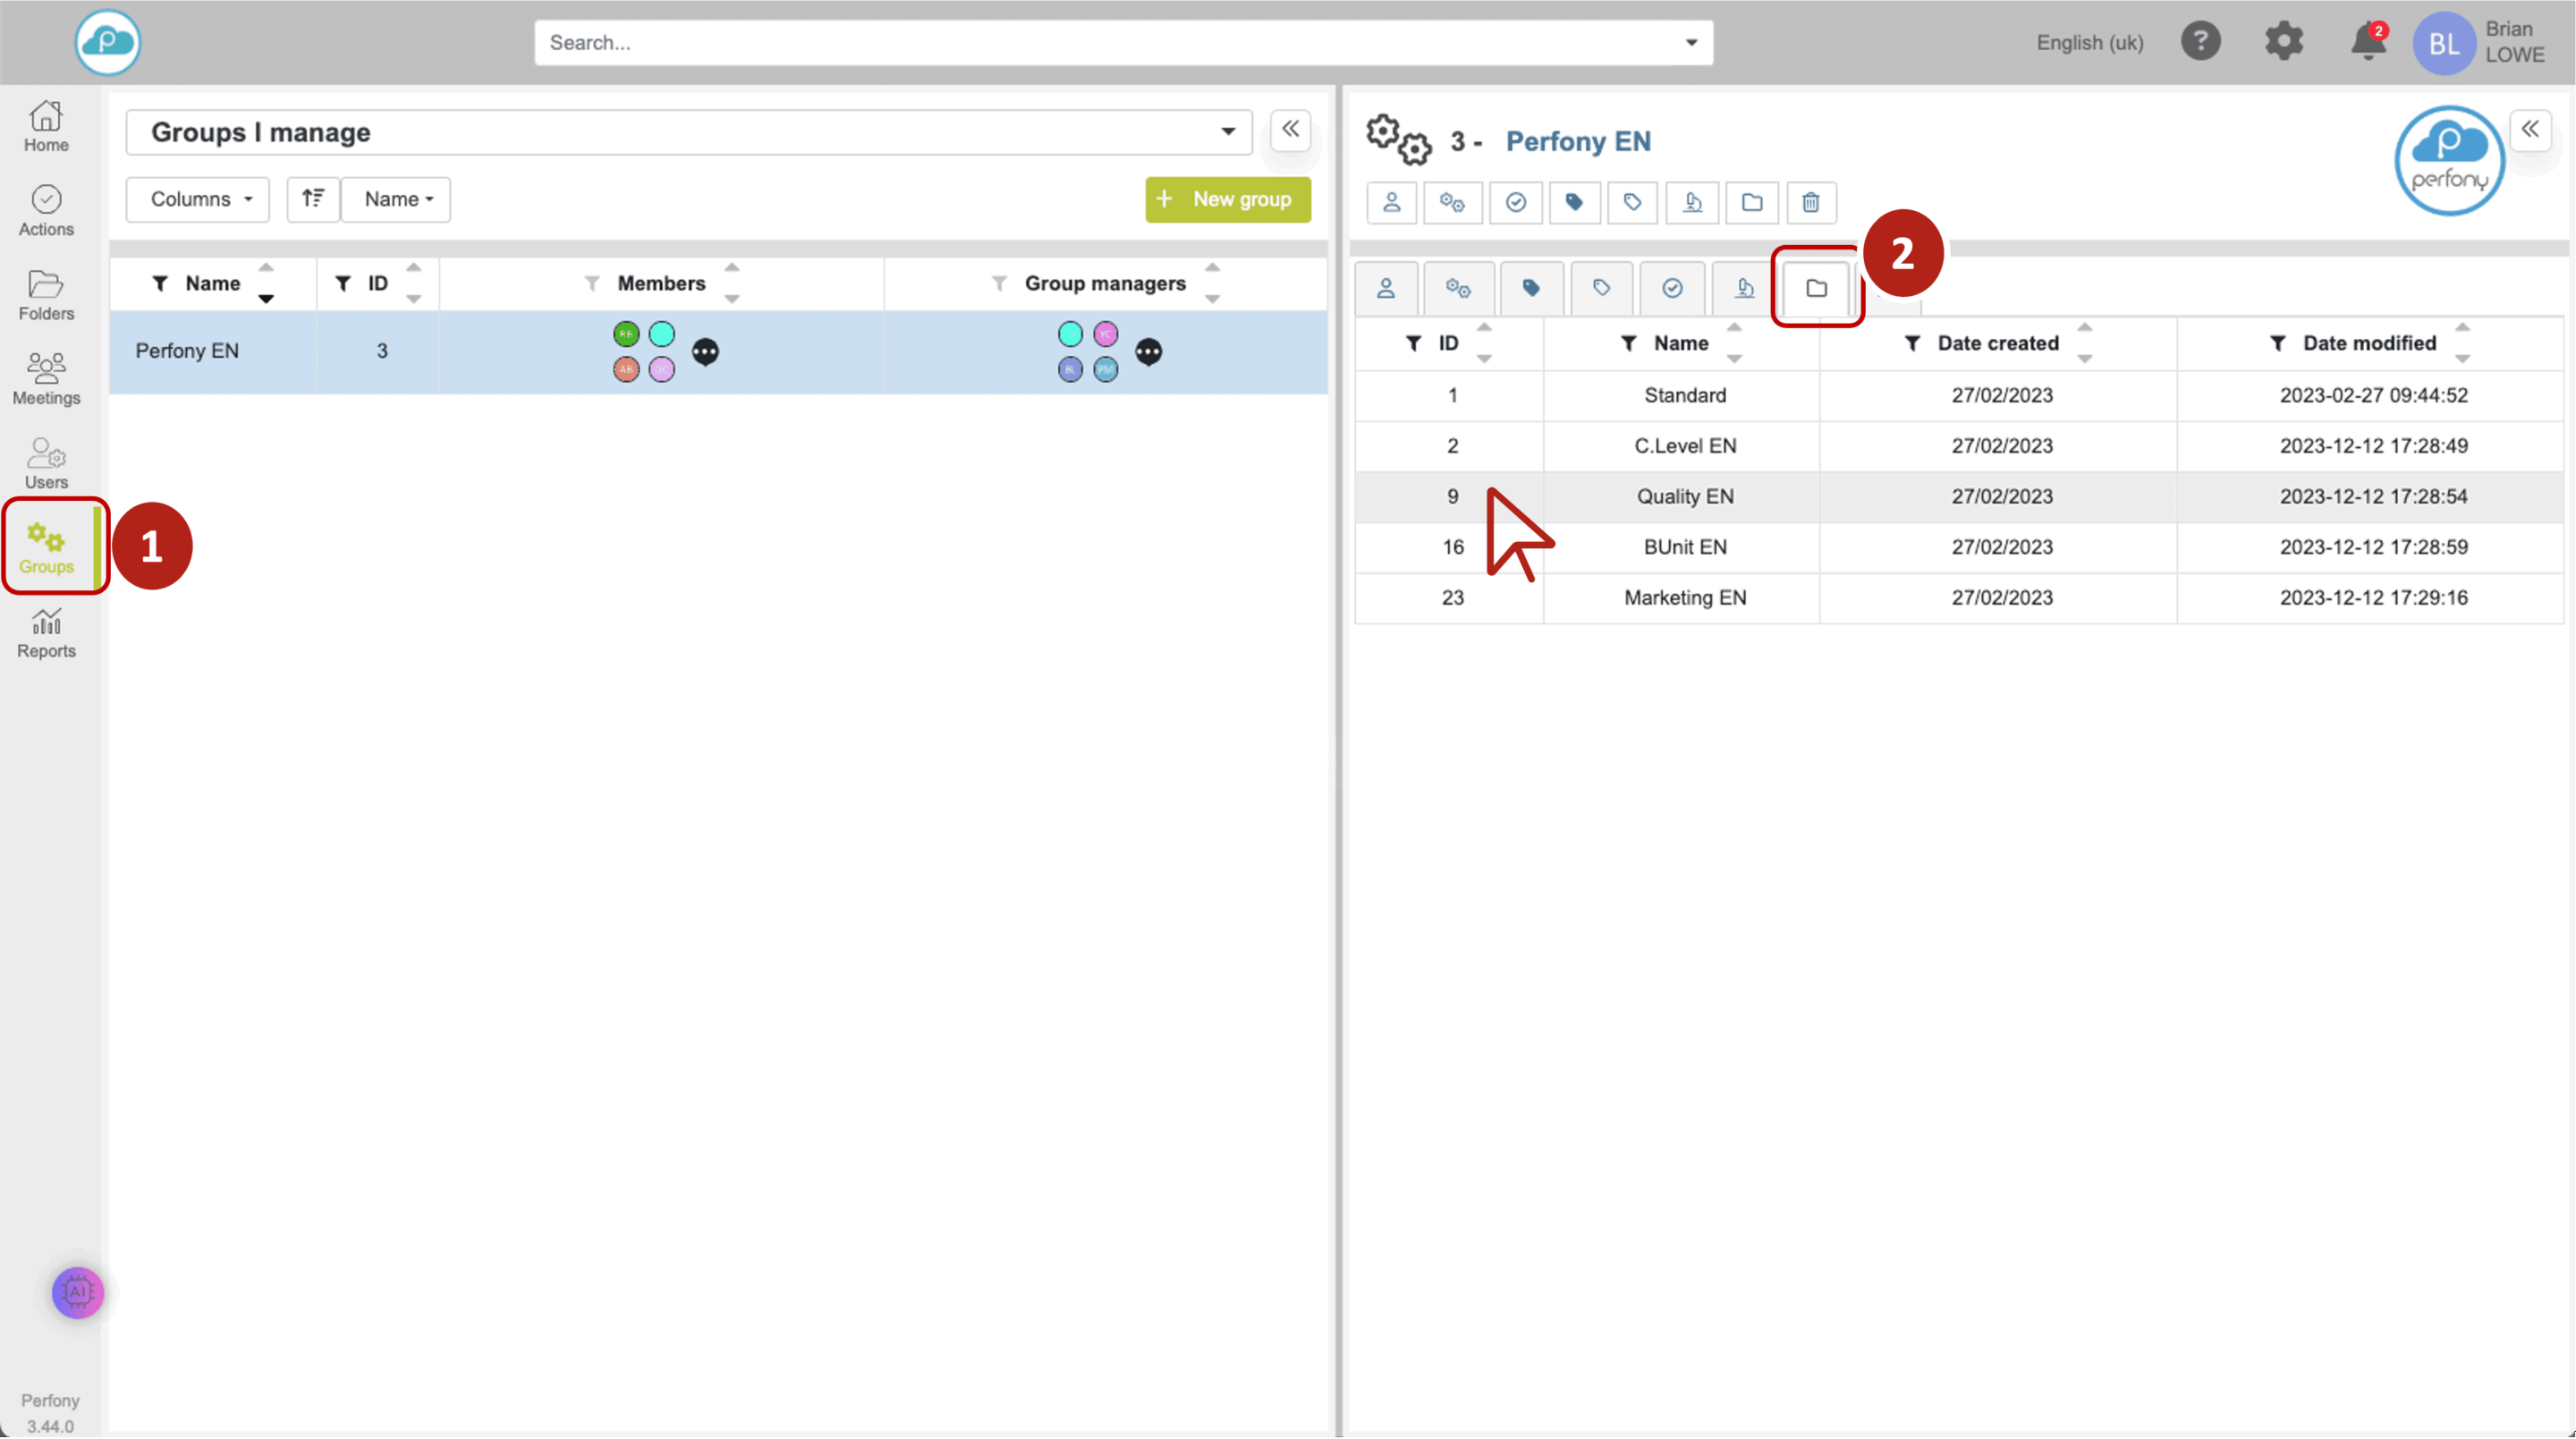Click the filter icon on Date created column
Screen dimensions: 2576x1439
click(1912, 343)
